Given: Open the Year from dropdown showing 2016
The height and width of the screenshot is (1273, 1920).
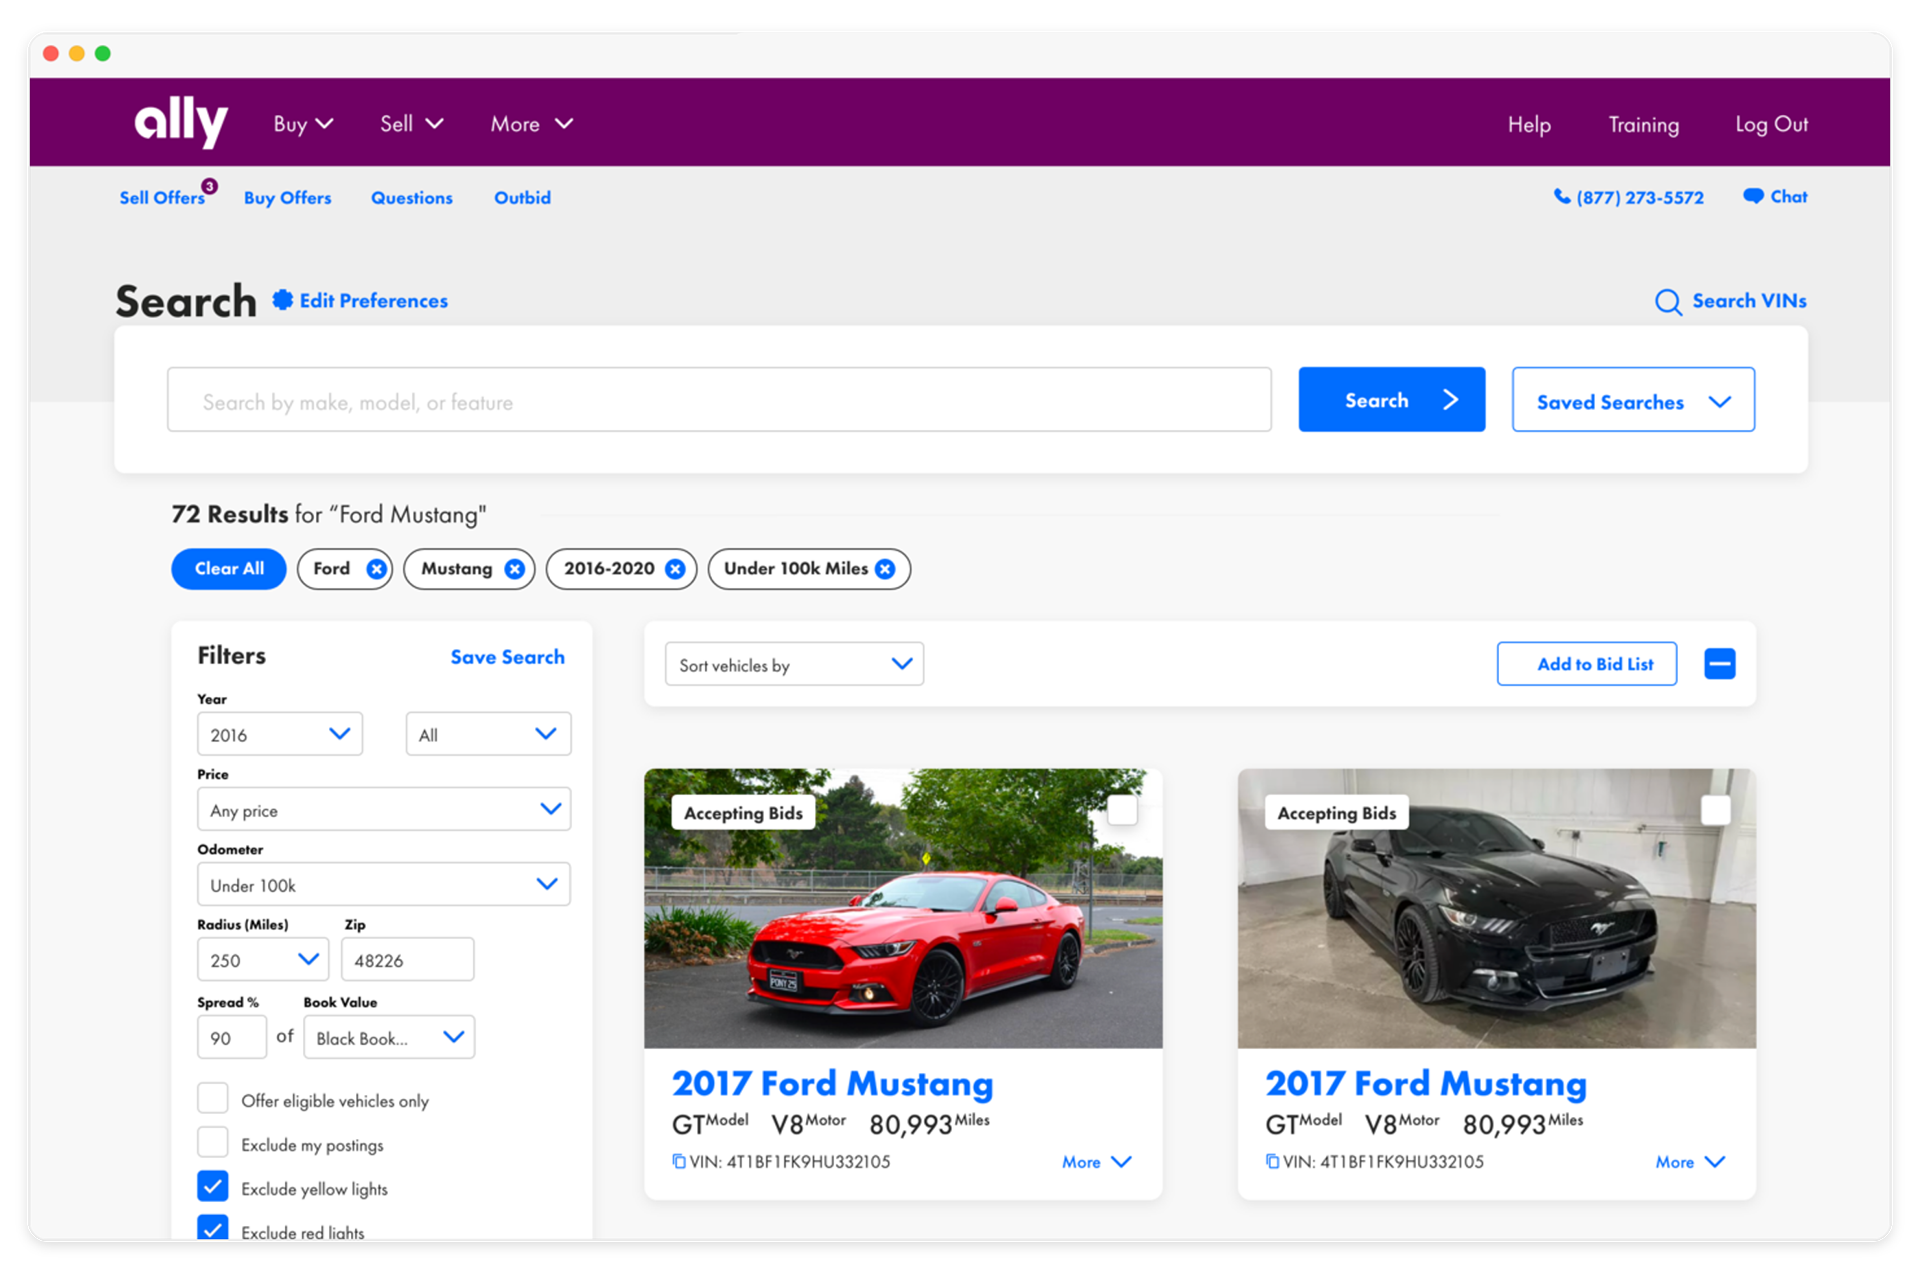Looking at the screenshot, I should tap(279, 734).
